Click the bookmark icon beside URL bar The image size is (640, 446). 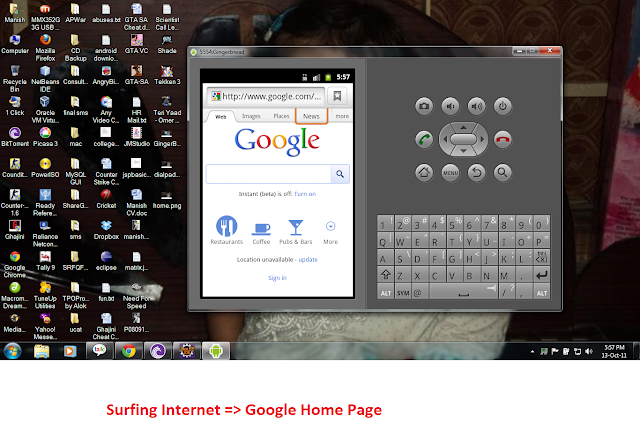click(x=337, y=96)
